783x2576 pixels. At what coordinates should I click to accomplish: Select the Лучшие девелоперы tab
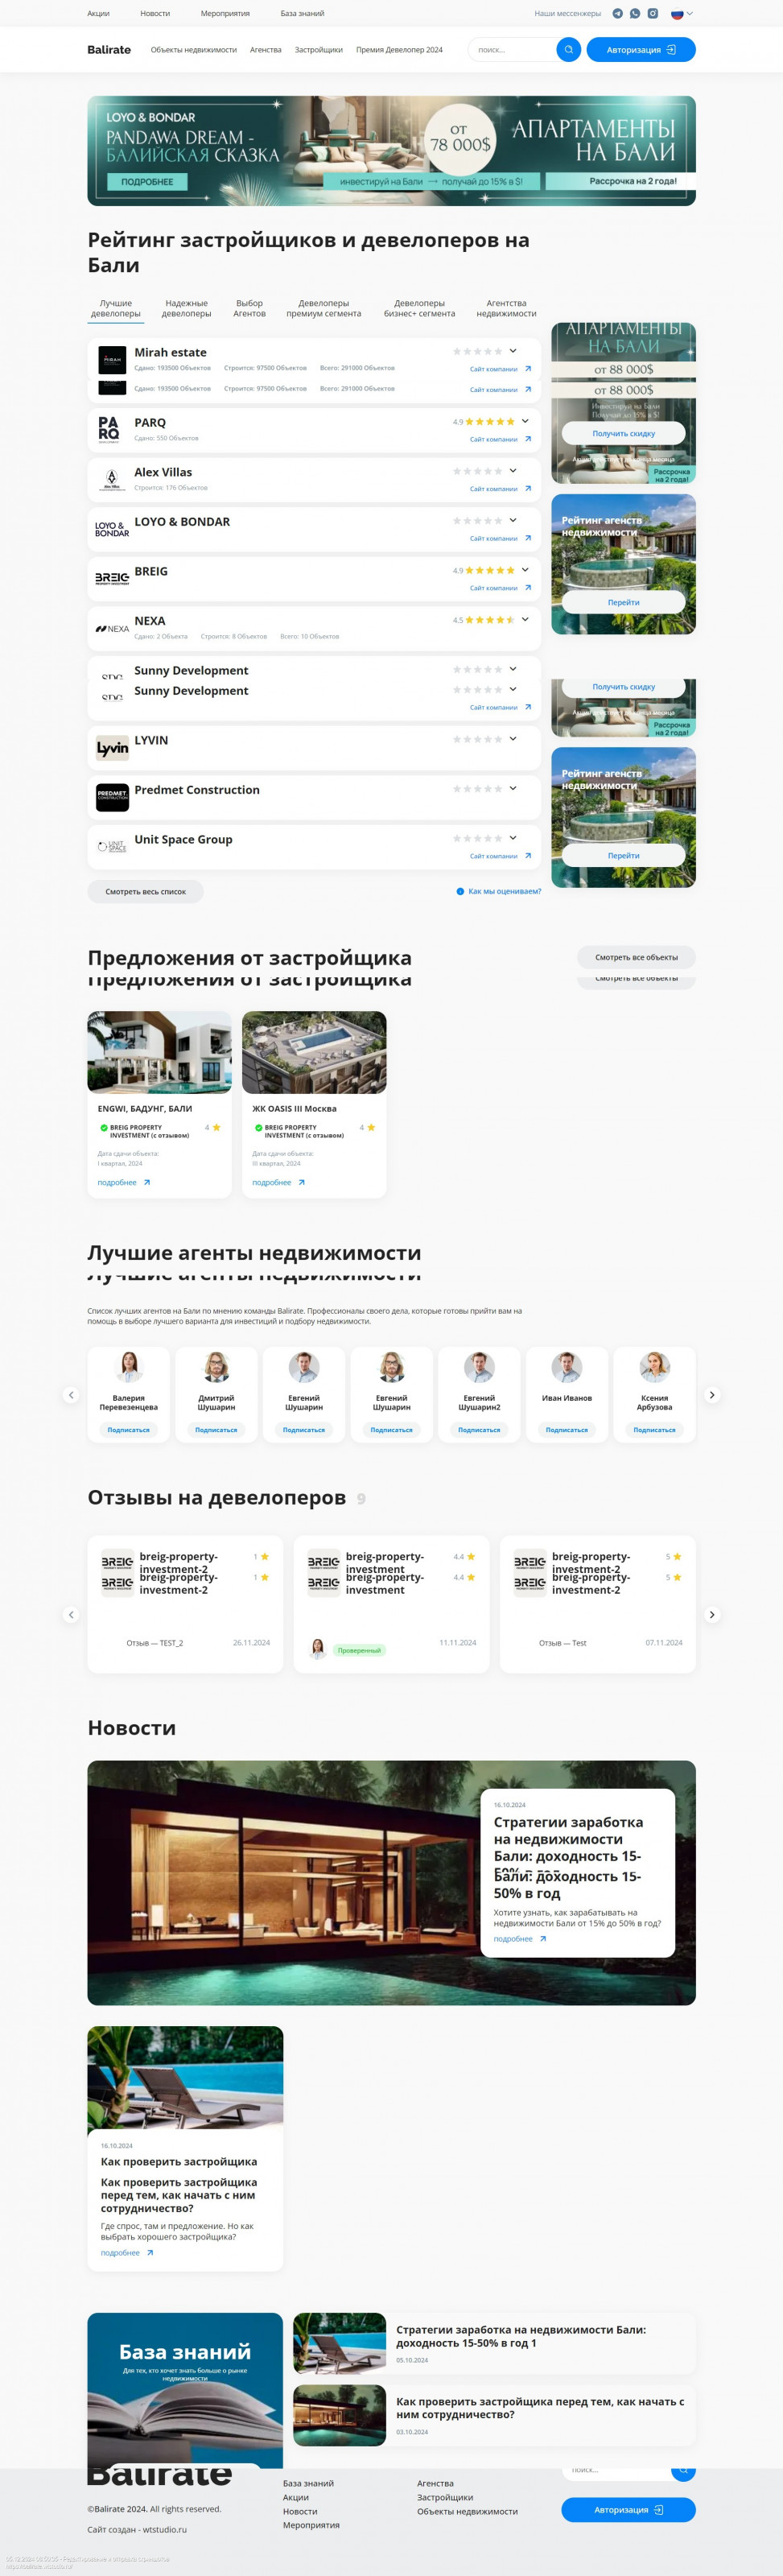click(116, 308)
